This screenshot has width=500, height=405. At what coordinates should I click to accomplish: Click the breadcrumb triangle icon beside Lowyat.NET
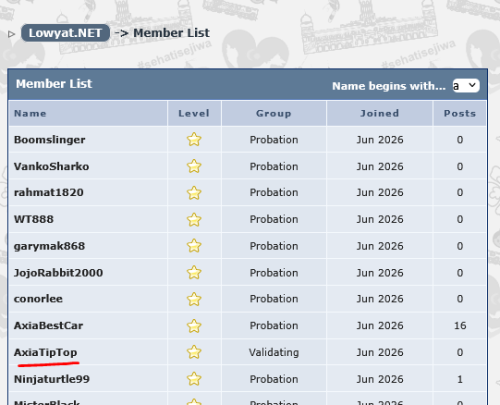coord(11,34)
